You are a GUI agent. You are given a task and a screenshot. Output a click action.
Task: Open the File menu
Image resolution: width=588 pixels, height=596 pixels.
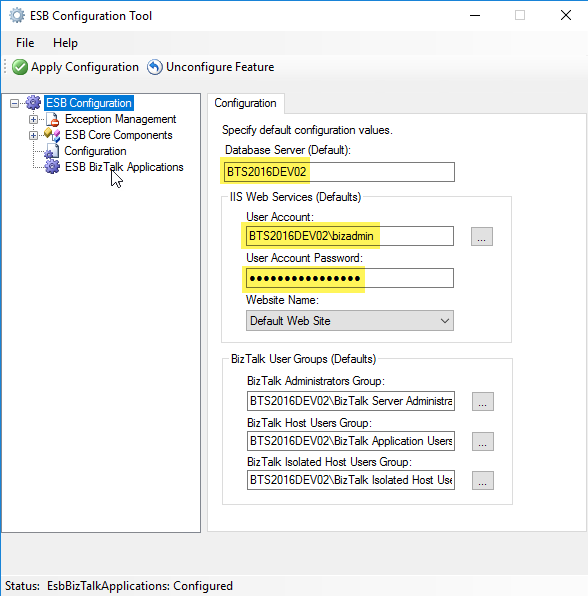(25, 43)
